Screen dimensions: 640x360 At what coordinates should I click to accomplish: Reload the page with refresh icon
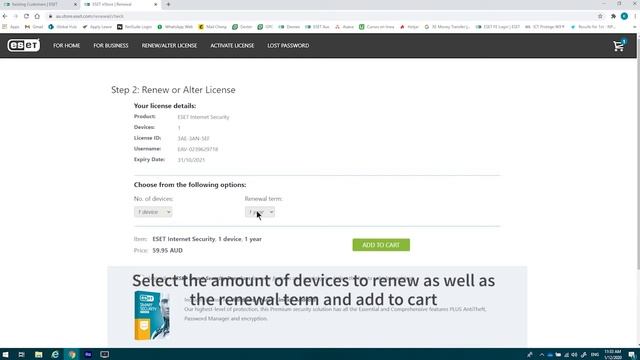tap(26, 16)
